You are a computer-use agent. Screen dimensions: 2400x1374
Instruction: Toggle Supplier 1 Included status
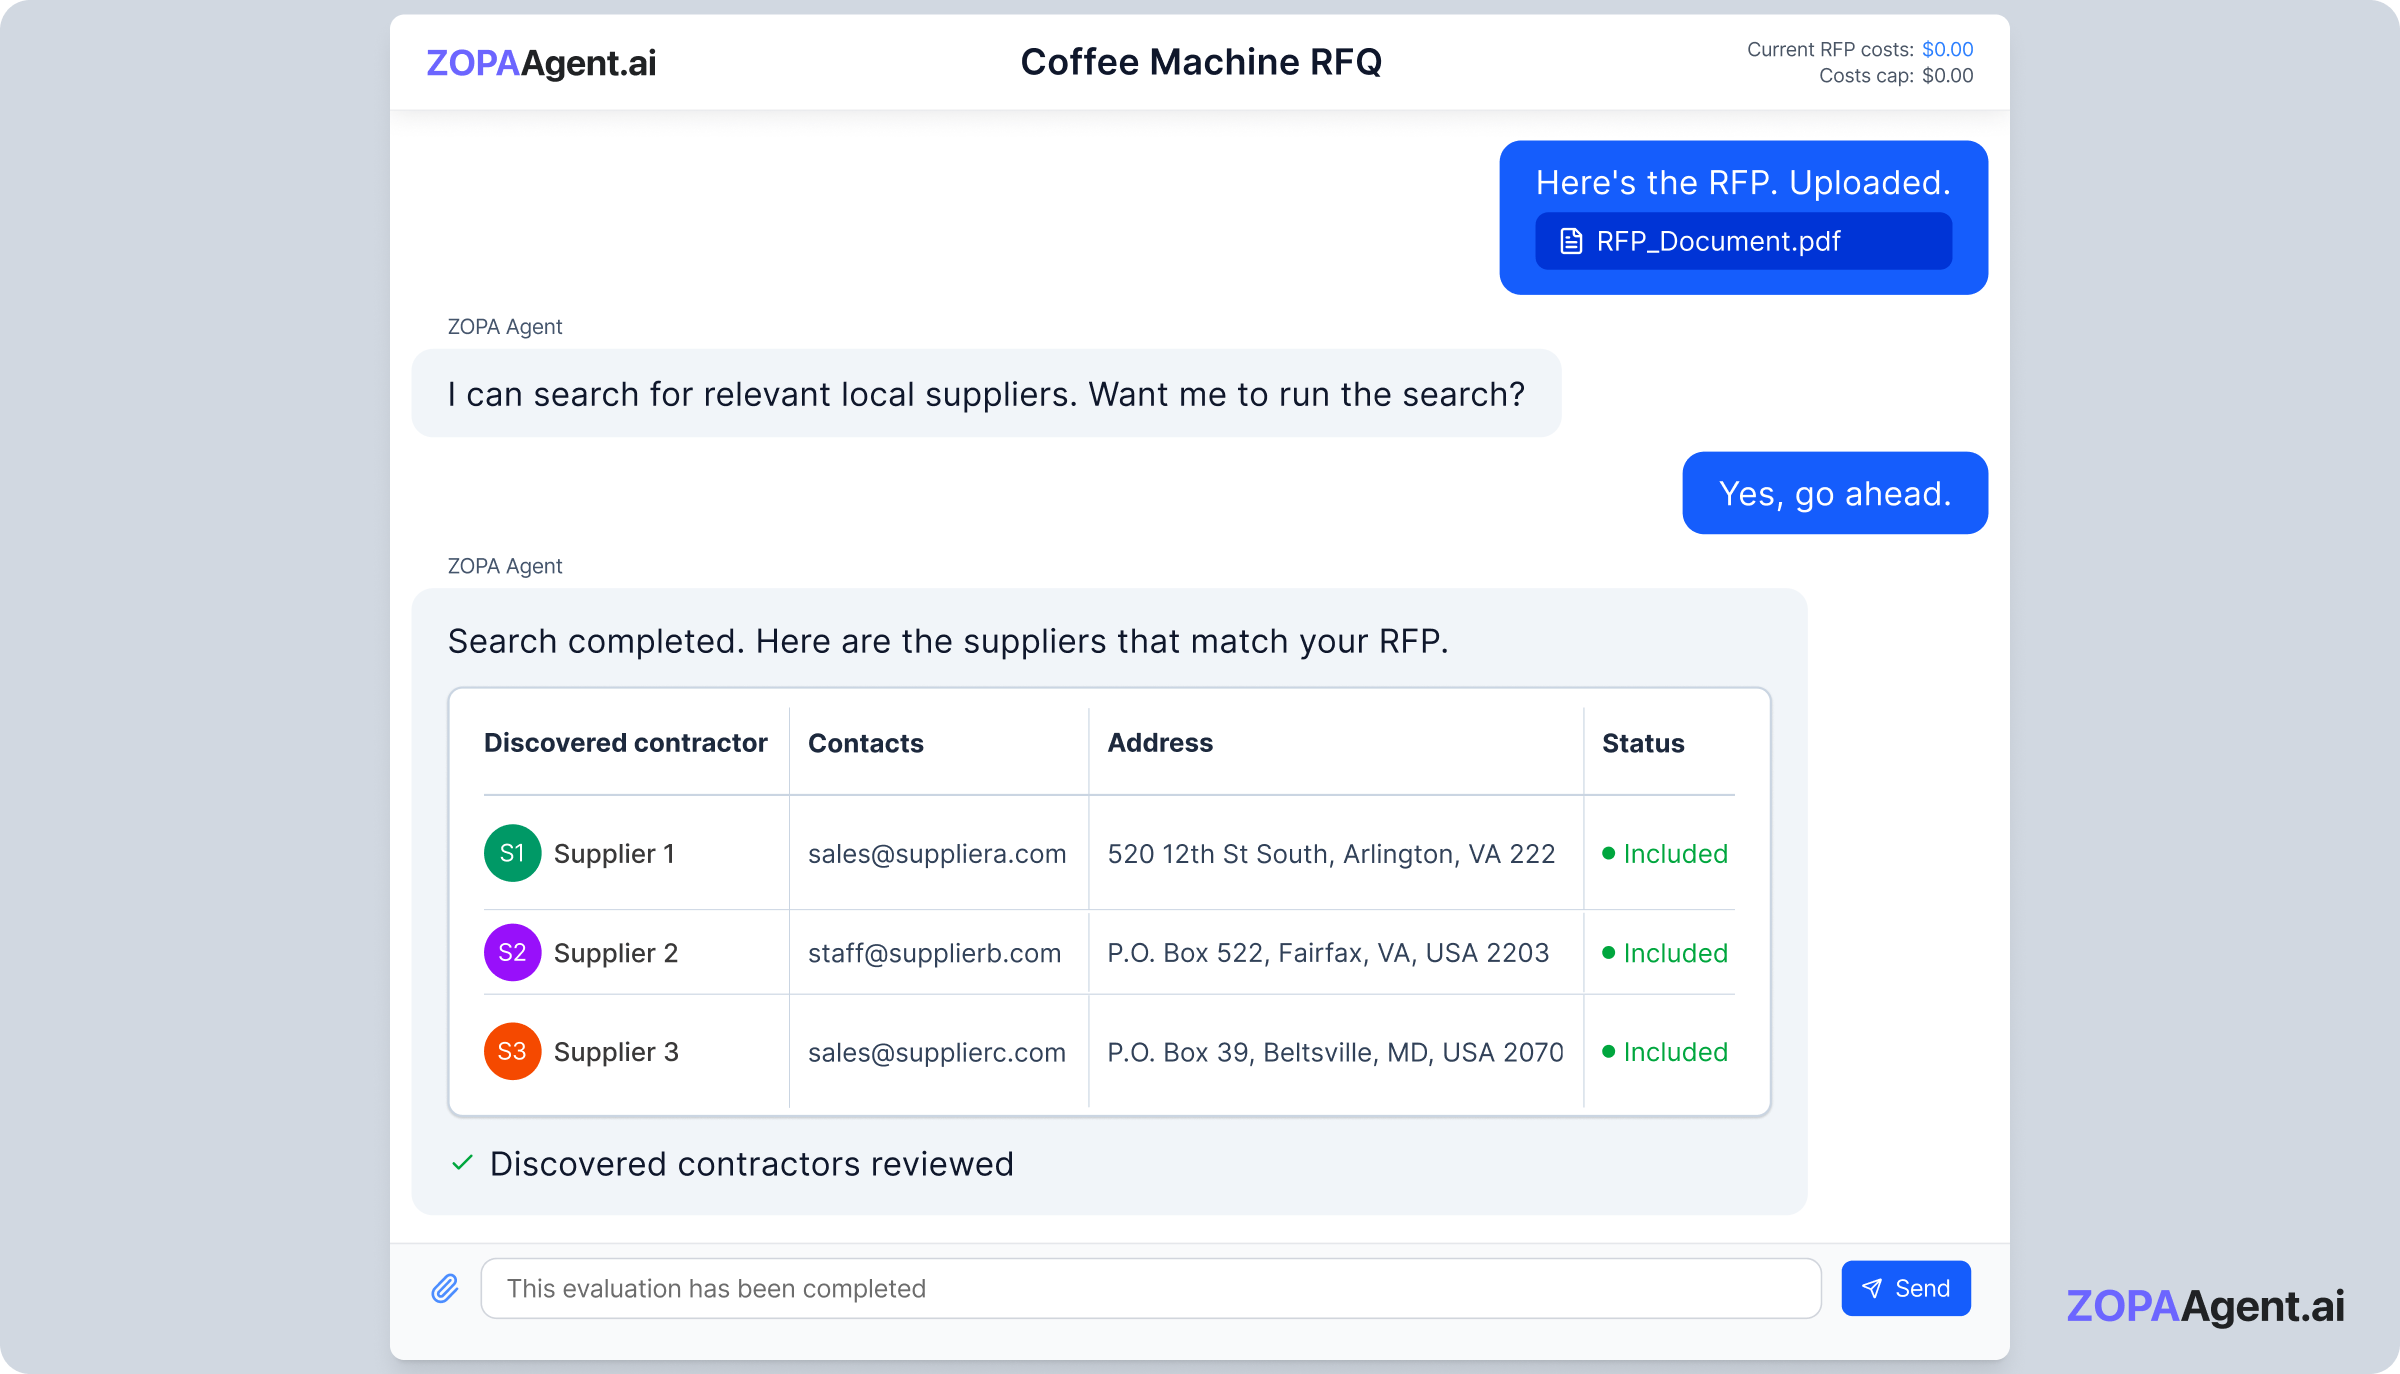[x=1665, y=854]
